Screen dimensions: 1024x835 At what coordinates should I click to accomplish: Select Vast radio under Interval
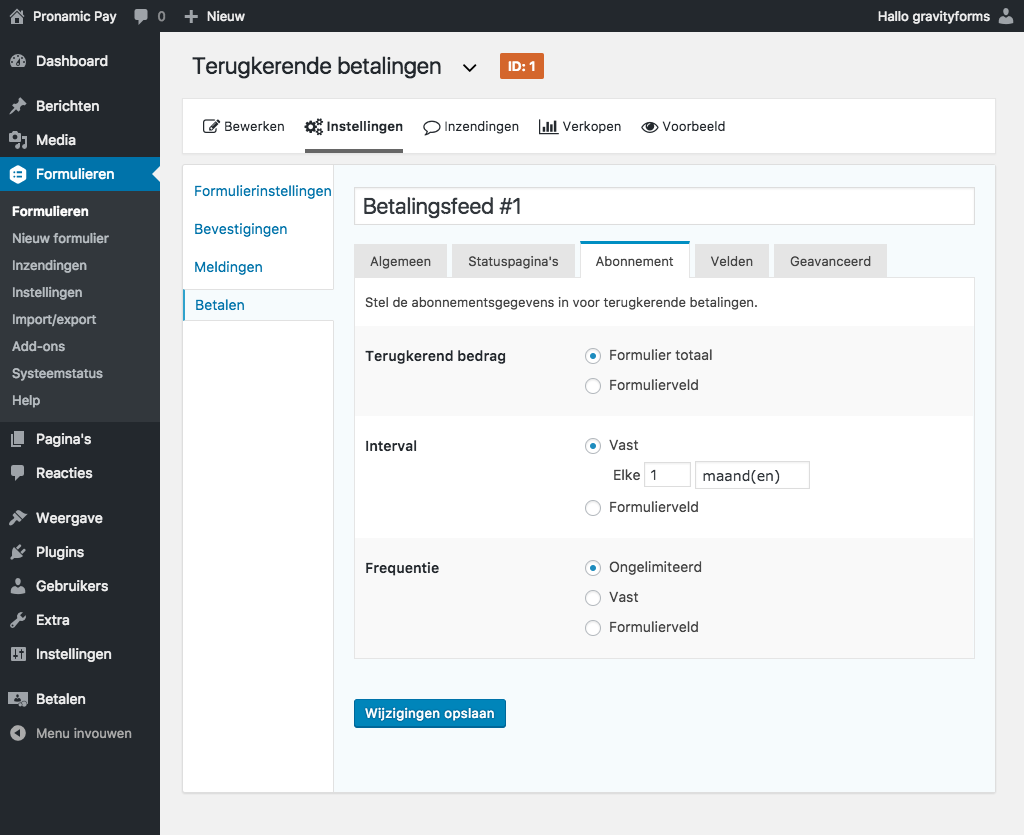click(593, 446)
